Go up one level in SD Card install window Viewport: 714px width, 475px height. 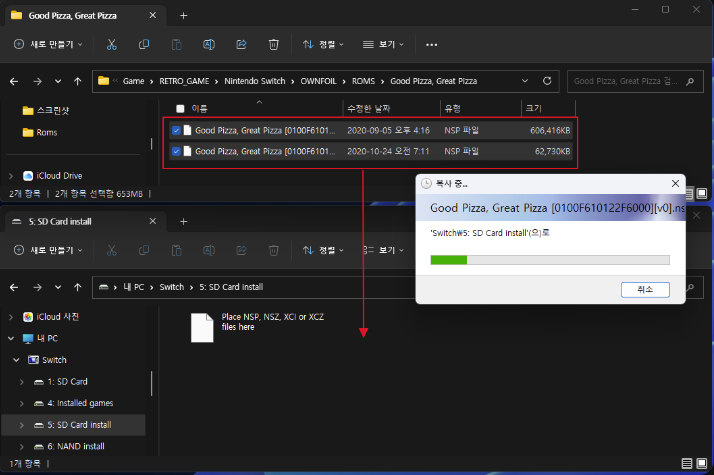77,287
